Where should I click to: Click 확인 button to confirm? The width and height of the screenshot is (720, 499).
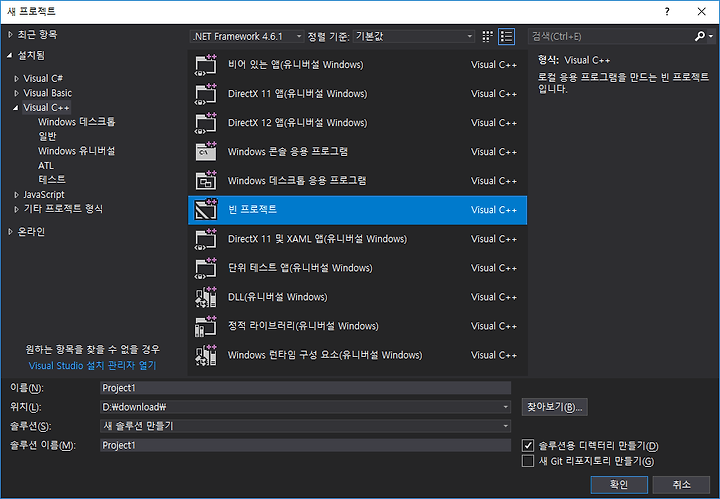[619, 484]
